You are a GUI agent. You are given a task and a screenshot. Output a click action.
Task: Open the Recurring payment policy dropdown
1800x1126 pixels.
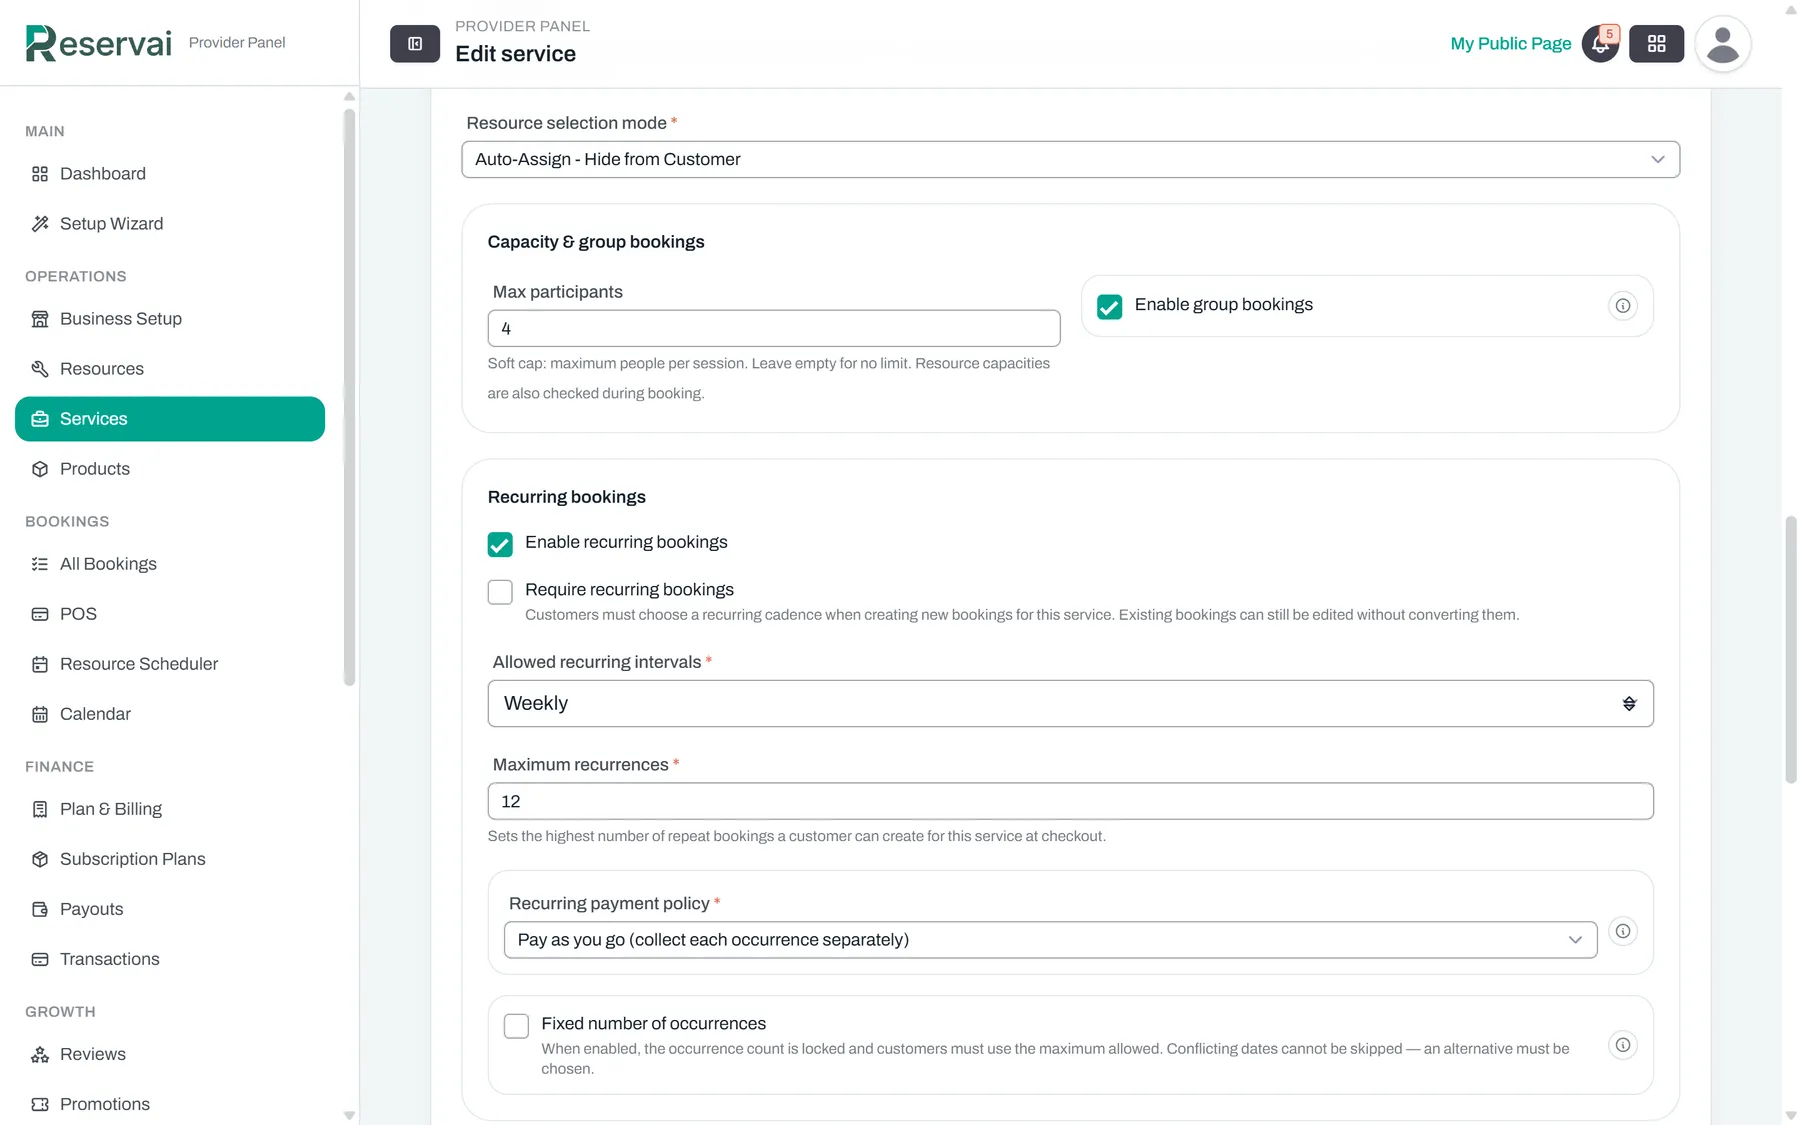click(x=1050, y=940)
